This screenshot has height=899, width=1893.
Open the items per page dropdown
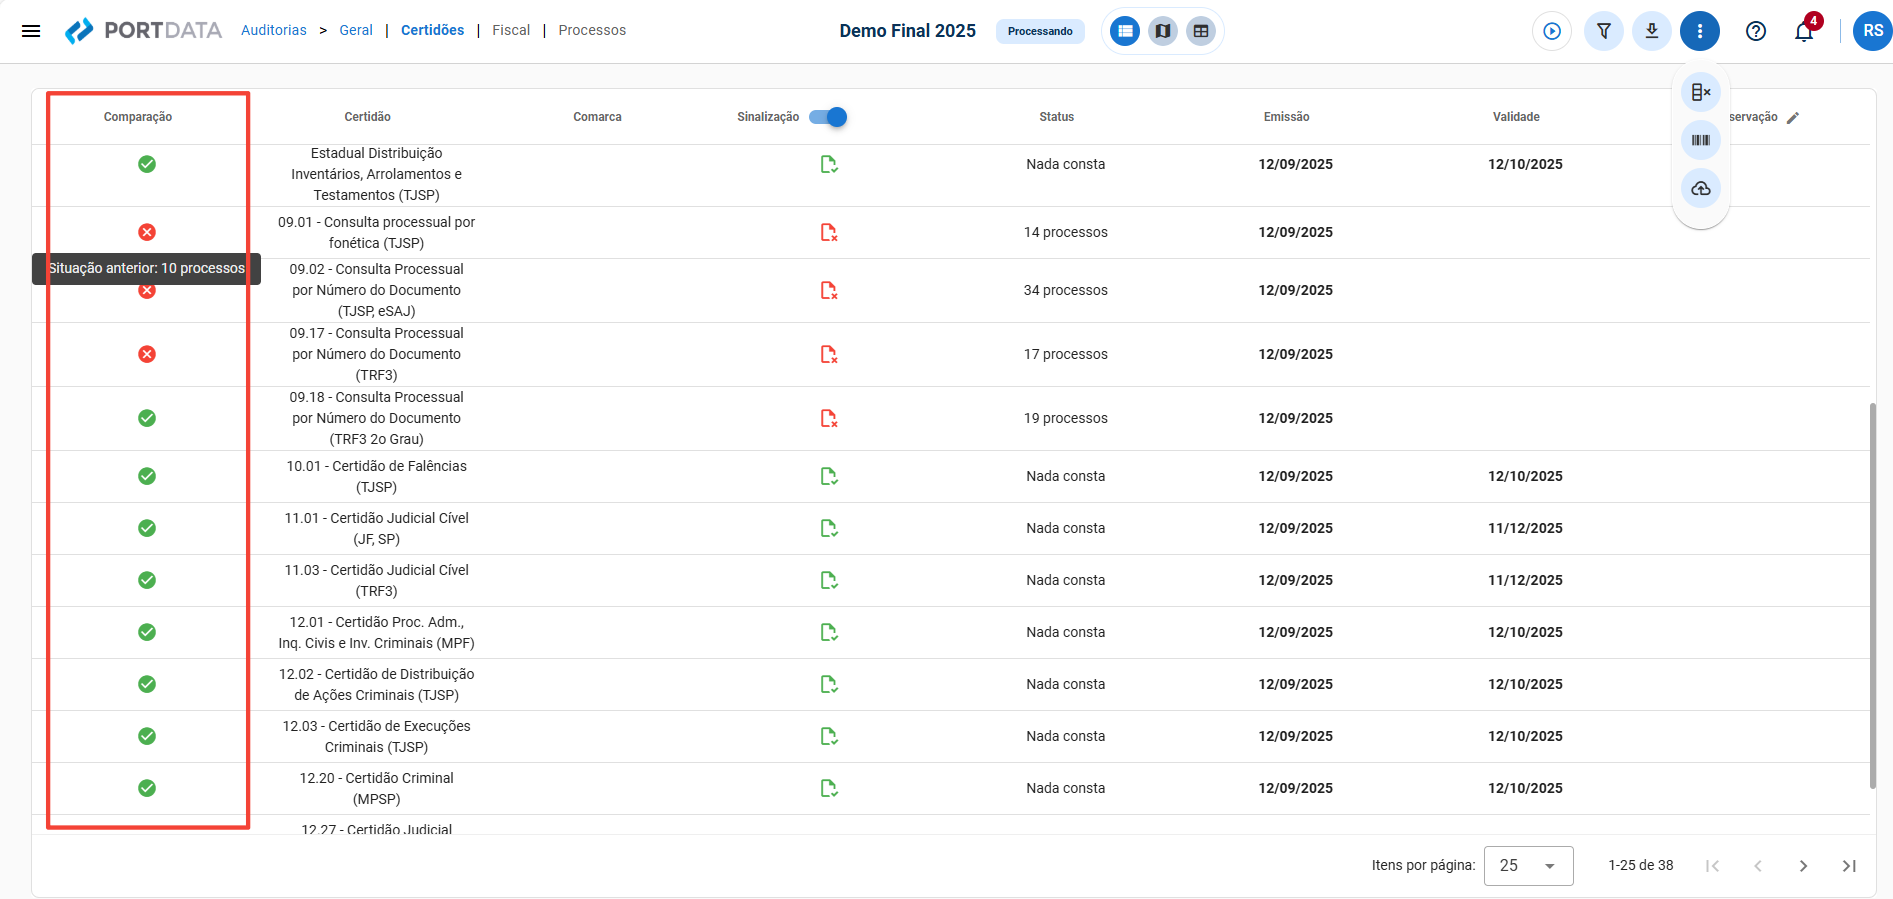(x=1528, y=865)
